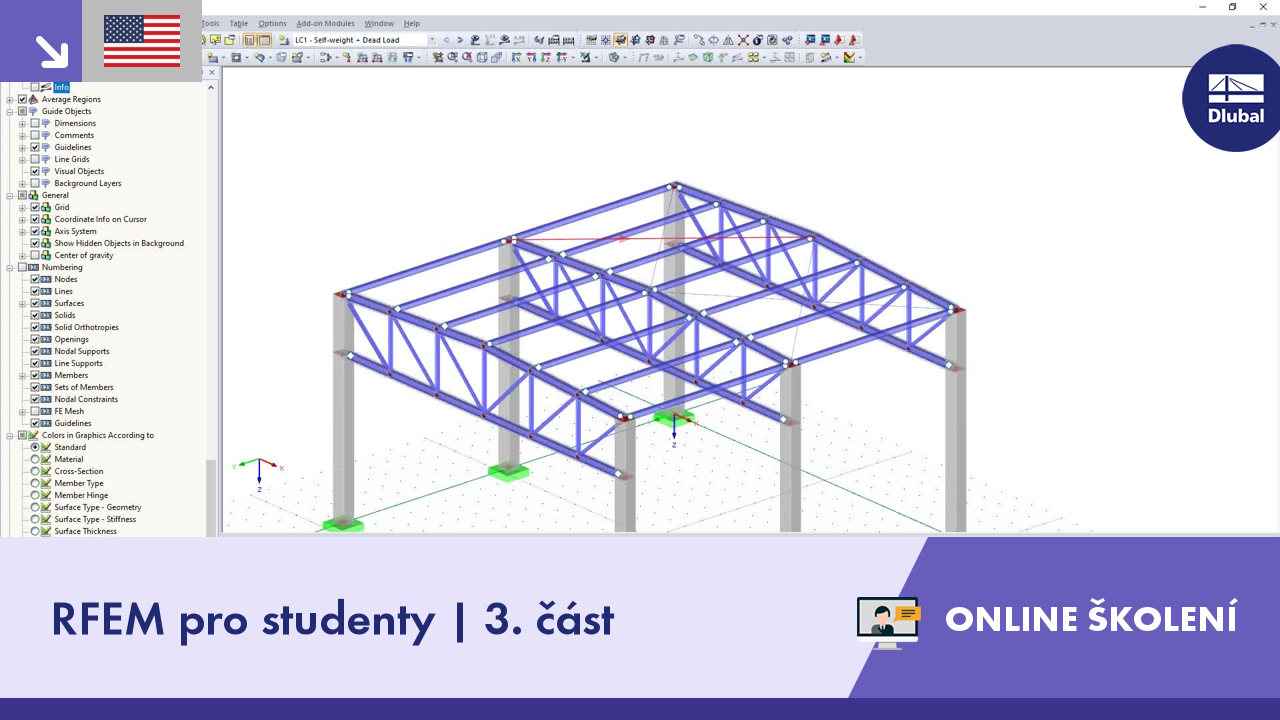This screenshot has width=1280, height=720.
Task: Click the Material color option icon
Action: coord(46,459)
